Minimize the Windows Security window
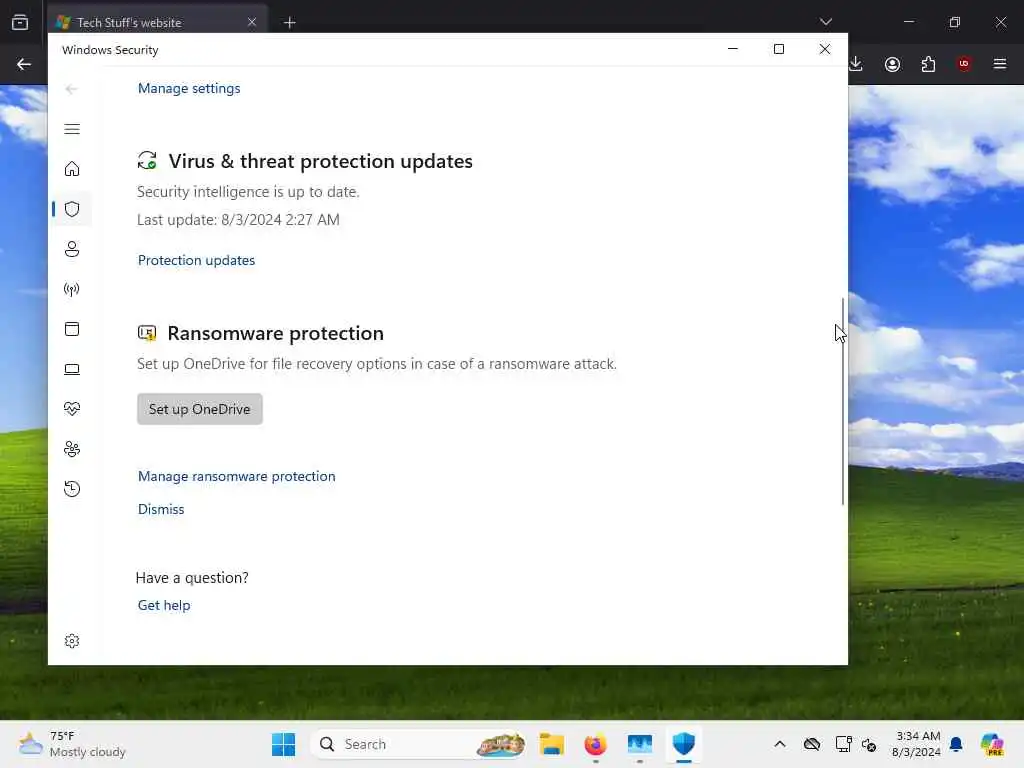Viewport: 1024px width, 768px height. (733, 49)
